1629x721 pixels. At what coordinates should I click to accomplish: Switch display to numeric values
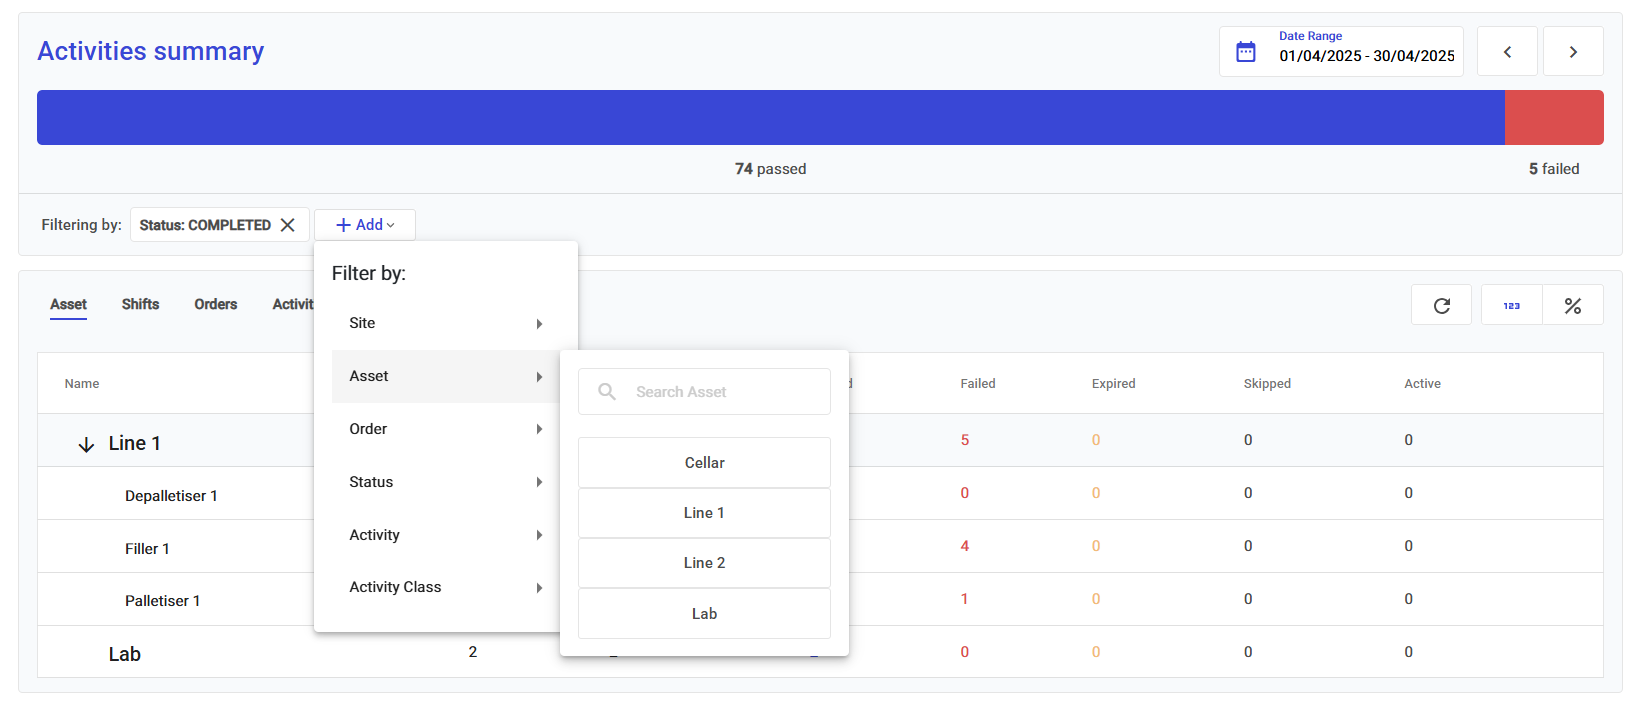click(x=1511, y=306)
